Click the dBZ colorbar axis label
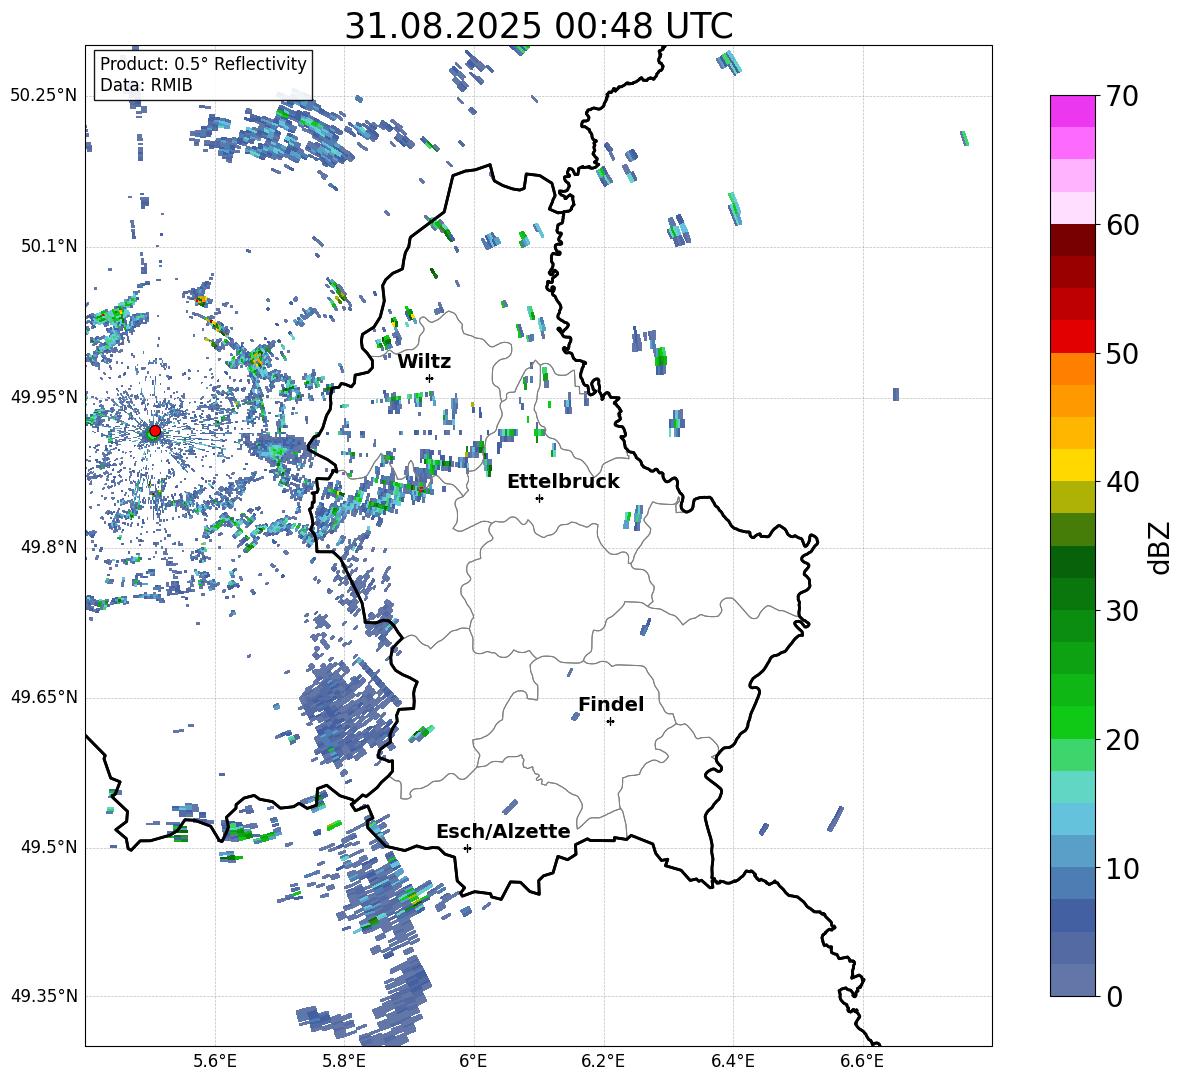1184x1081 pixels. (1161, 547)
